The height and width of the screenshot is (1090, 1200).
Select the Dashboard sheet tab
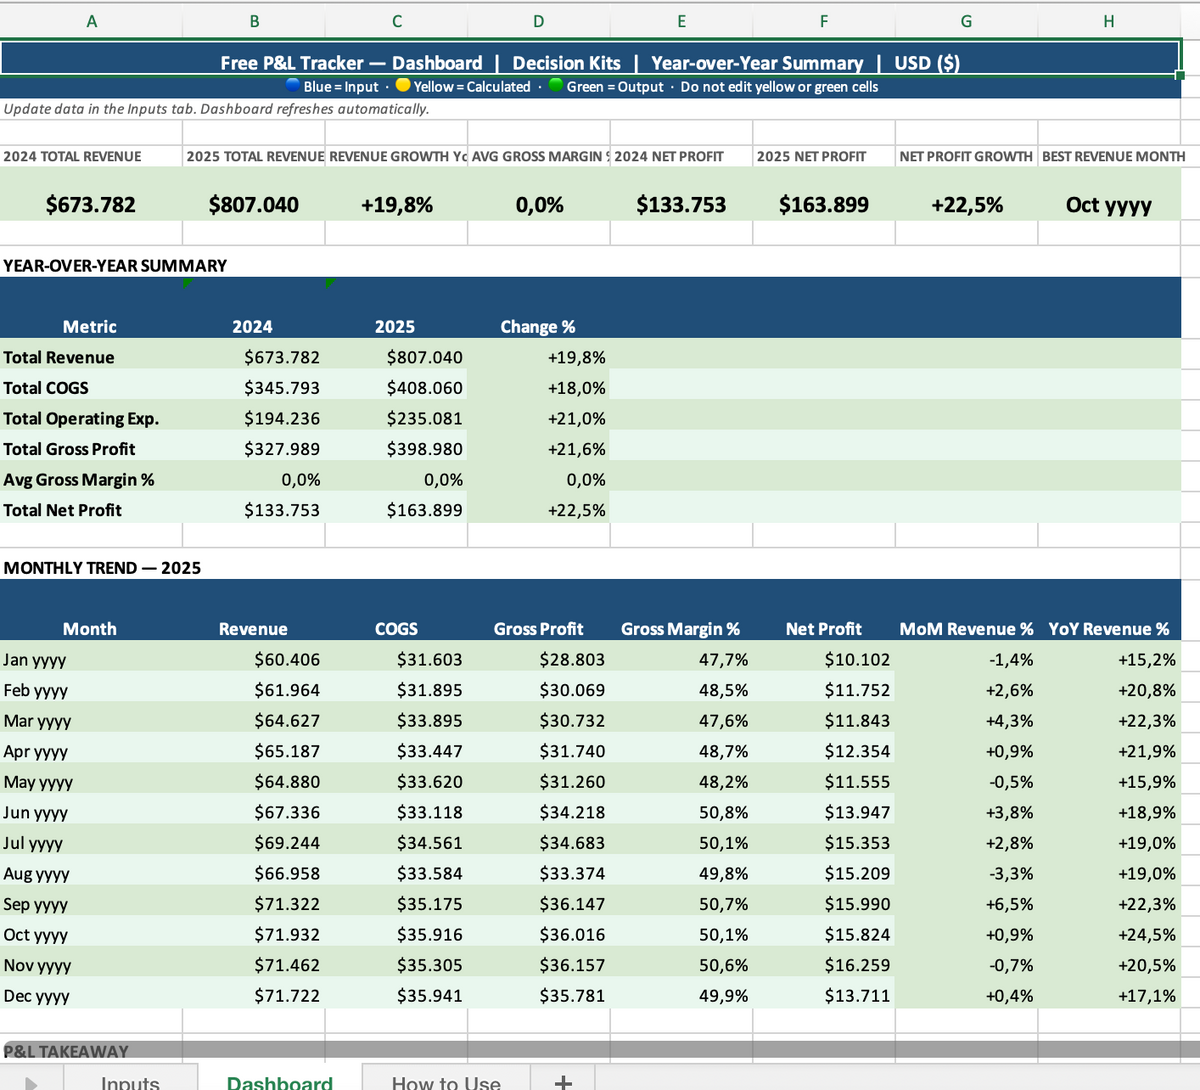280,1082
